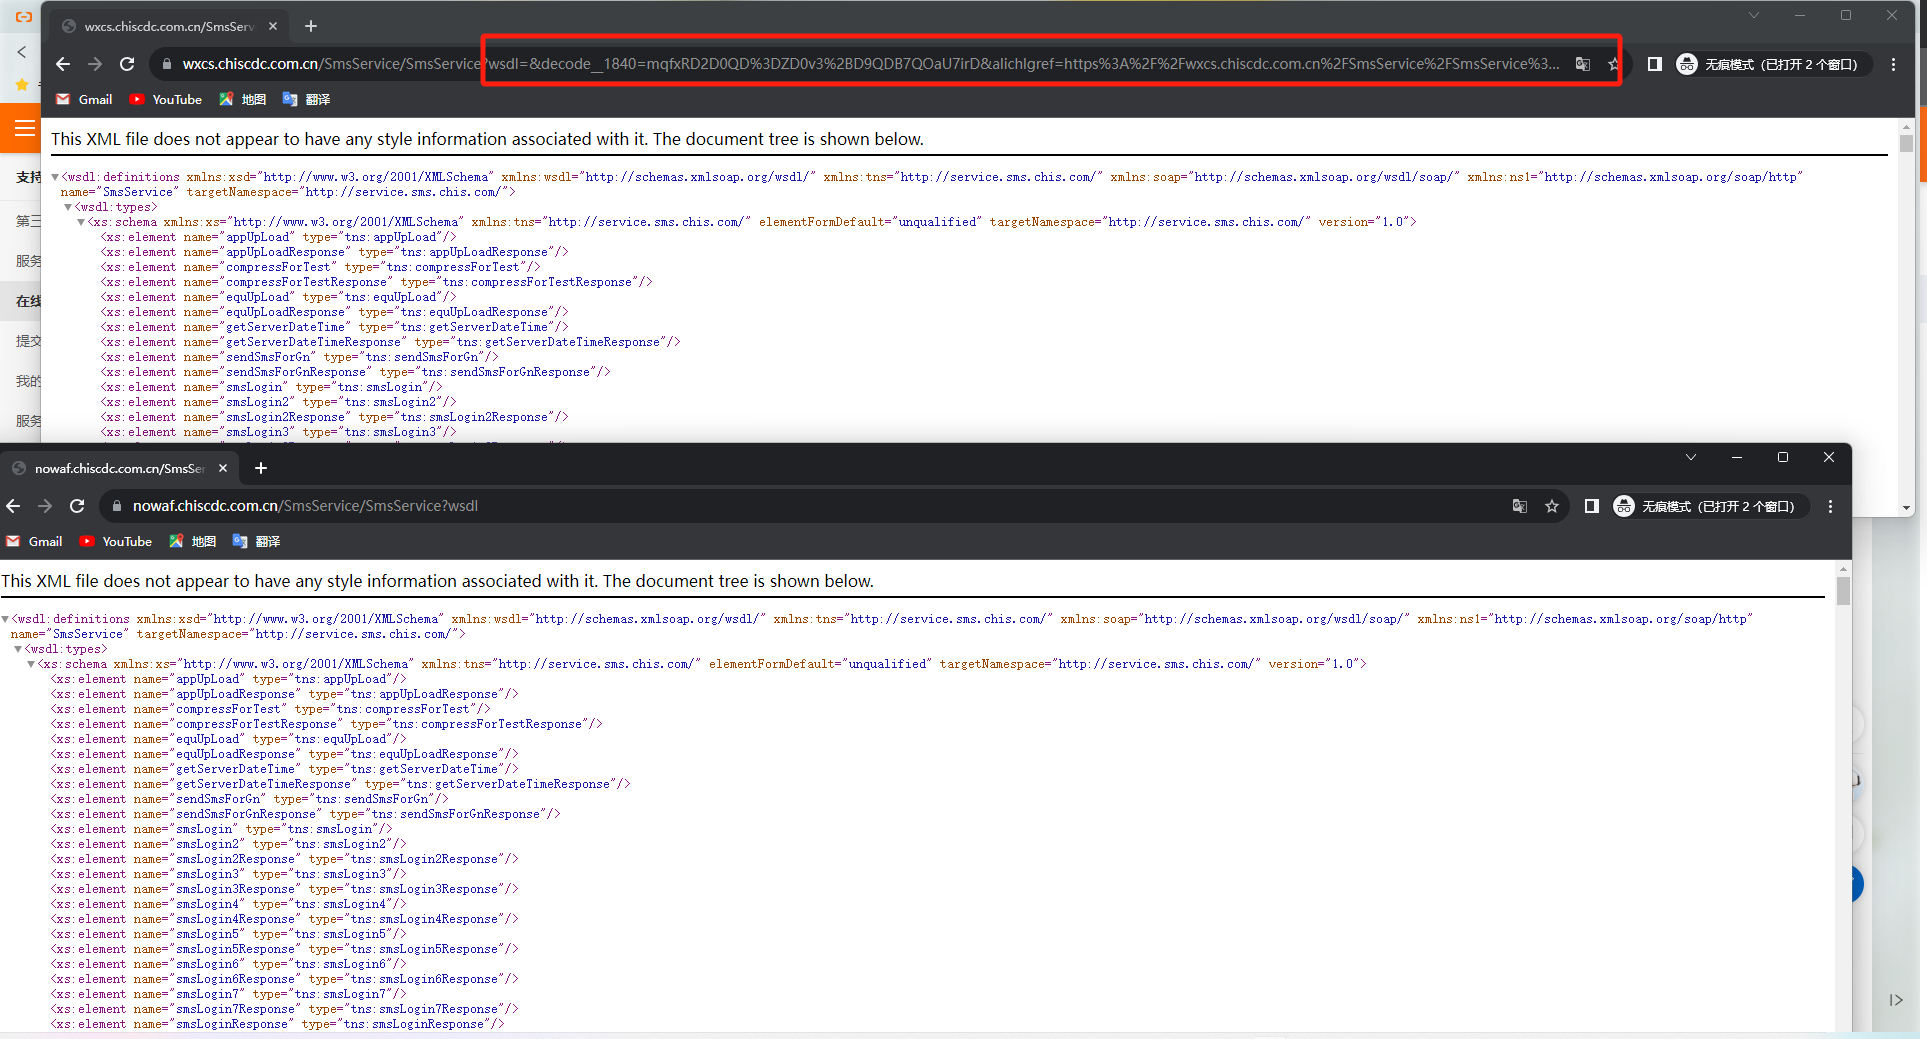
Task: Collapse wsdl:definitions node in wxcs window
Action: pyautogui.click(x=55, y=177)
